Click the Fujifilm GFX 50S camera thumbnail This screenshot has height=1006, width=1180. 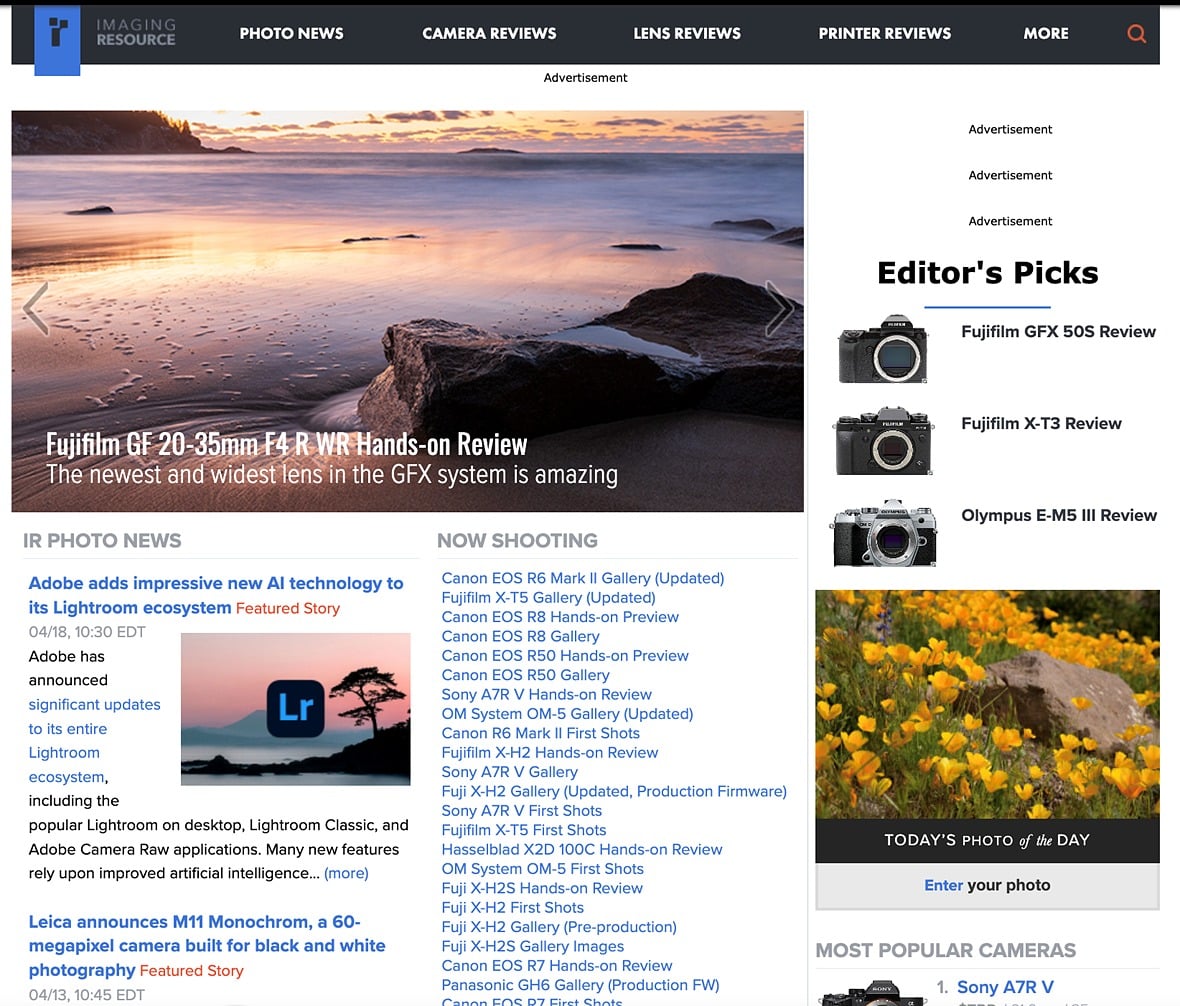coord(883,349)
